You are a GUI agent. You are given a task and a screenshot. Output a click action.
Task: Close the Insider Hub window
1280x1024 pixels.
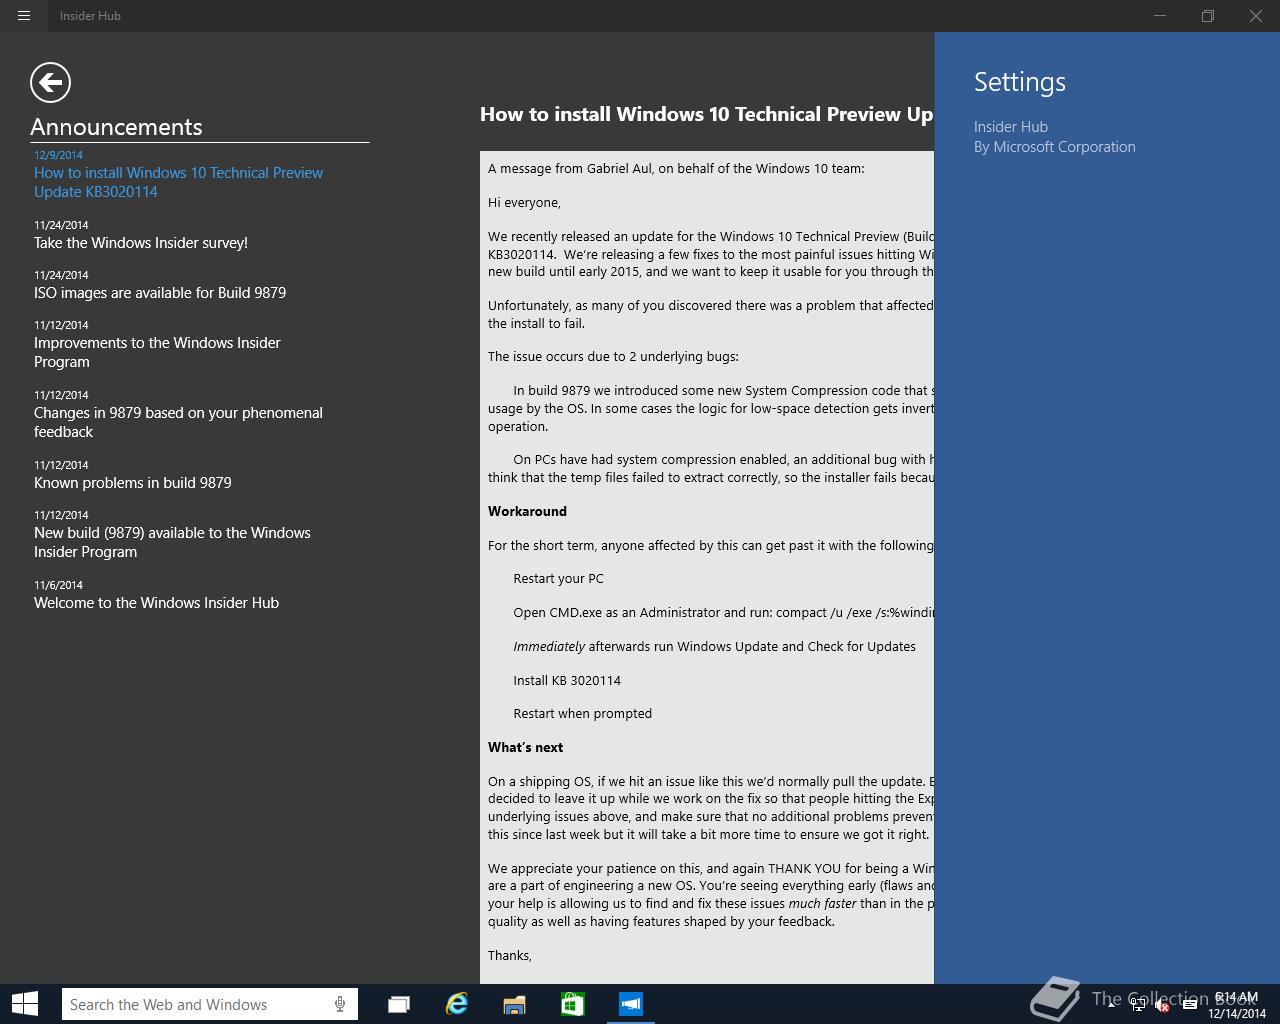point(1256,16)
